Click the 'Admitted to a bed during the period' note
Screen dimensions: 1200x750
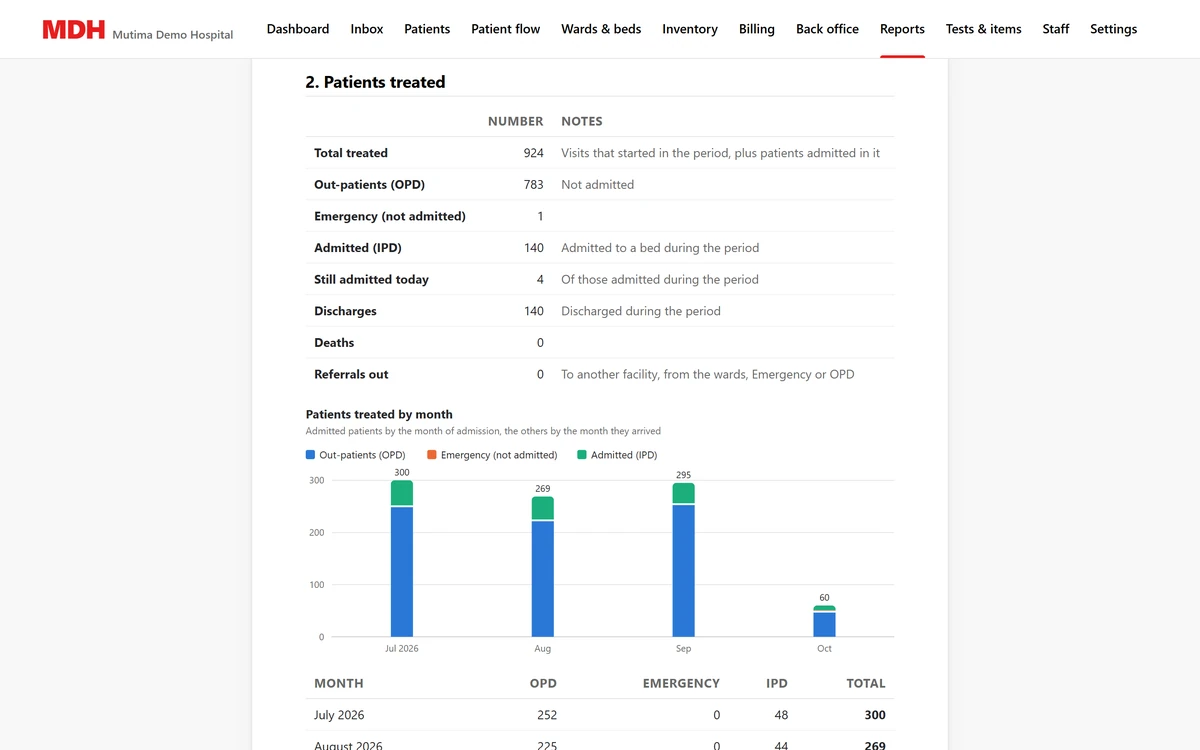(x=660, y=248)
